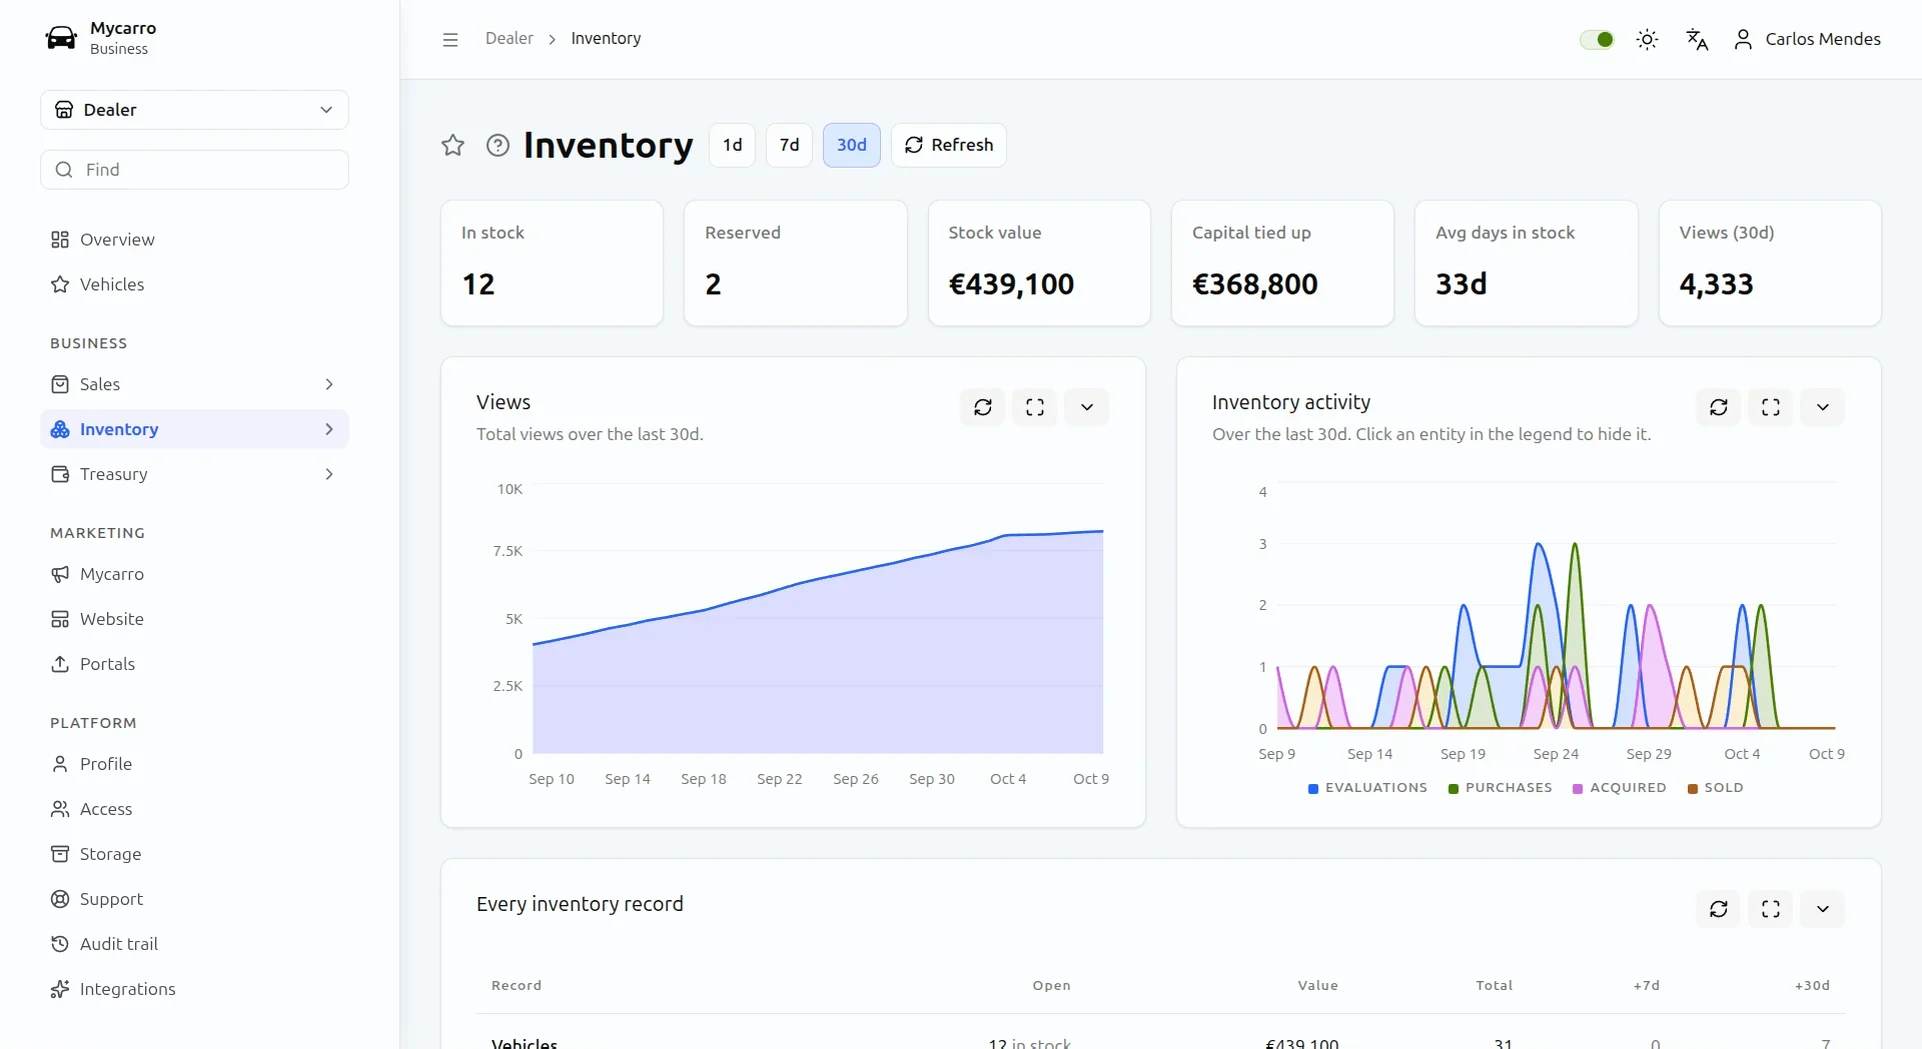This screenshot has width=1922, height=1049.
Task: Refresh the Inventory activity chart
Action: pos(1719,407)
